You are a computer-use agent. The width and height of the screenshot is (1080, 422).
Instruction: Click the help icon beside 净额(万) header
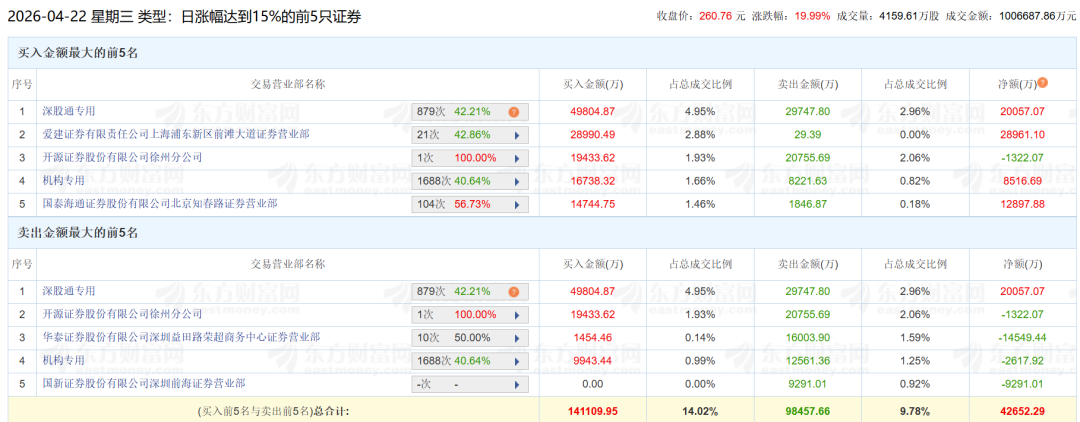tap(1042, 83)
